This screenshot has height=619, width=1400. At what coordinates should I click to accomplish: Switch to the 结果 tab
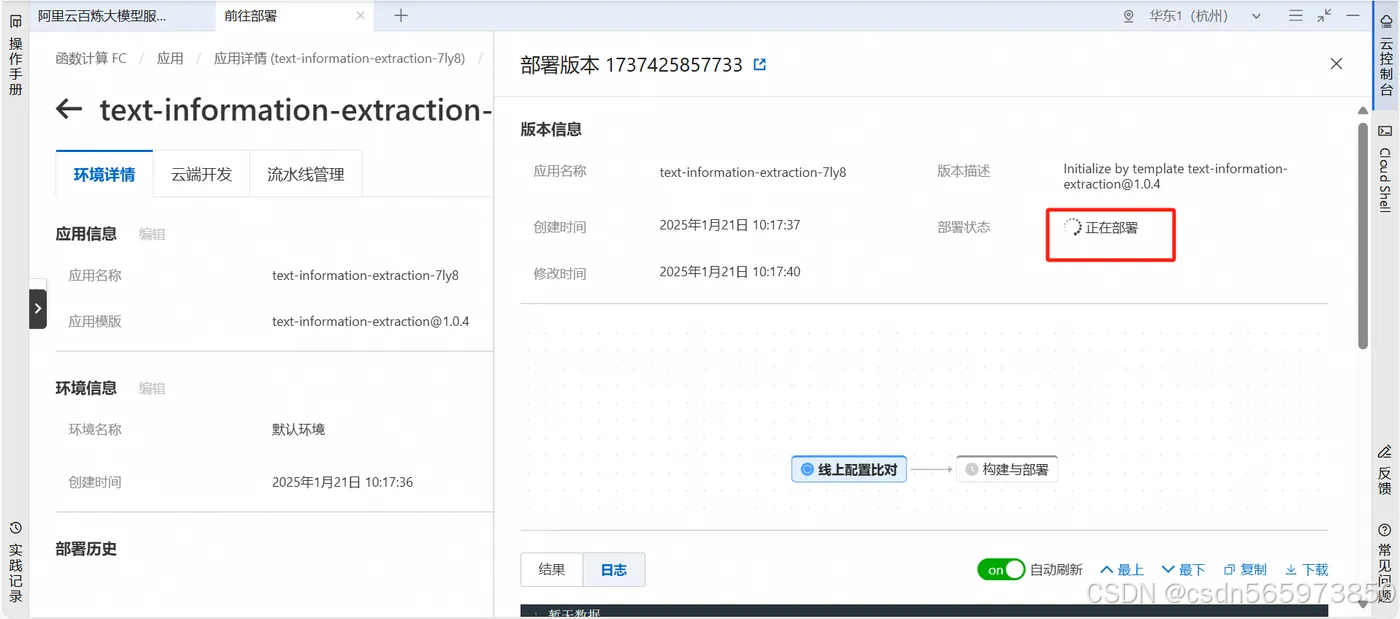pos(552,570)
